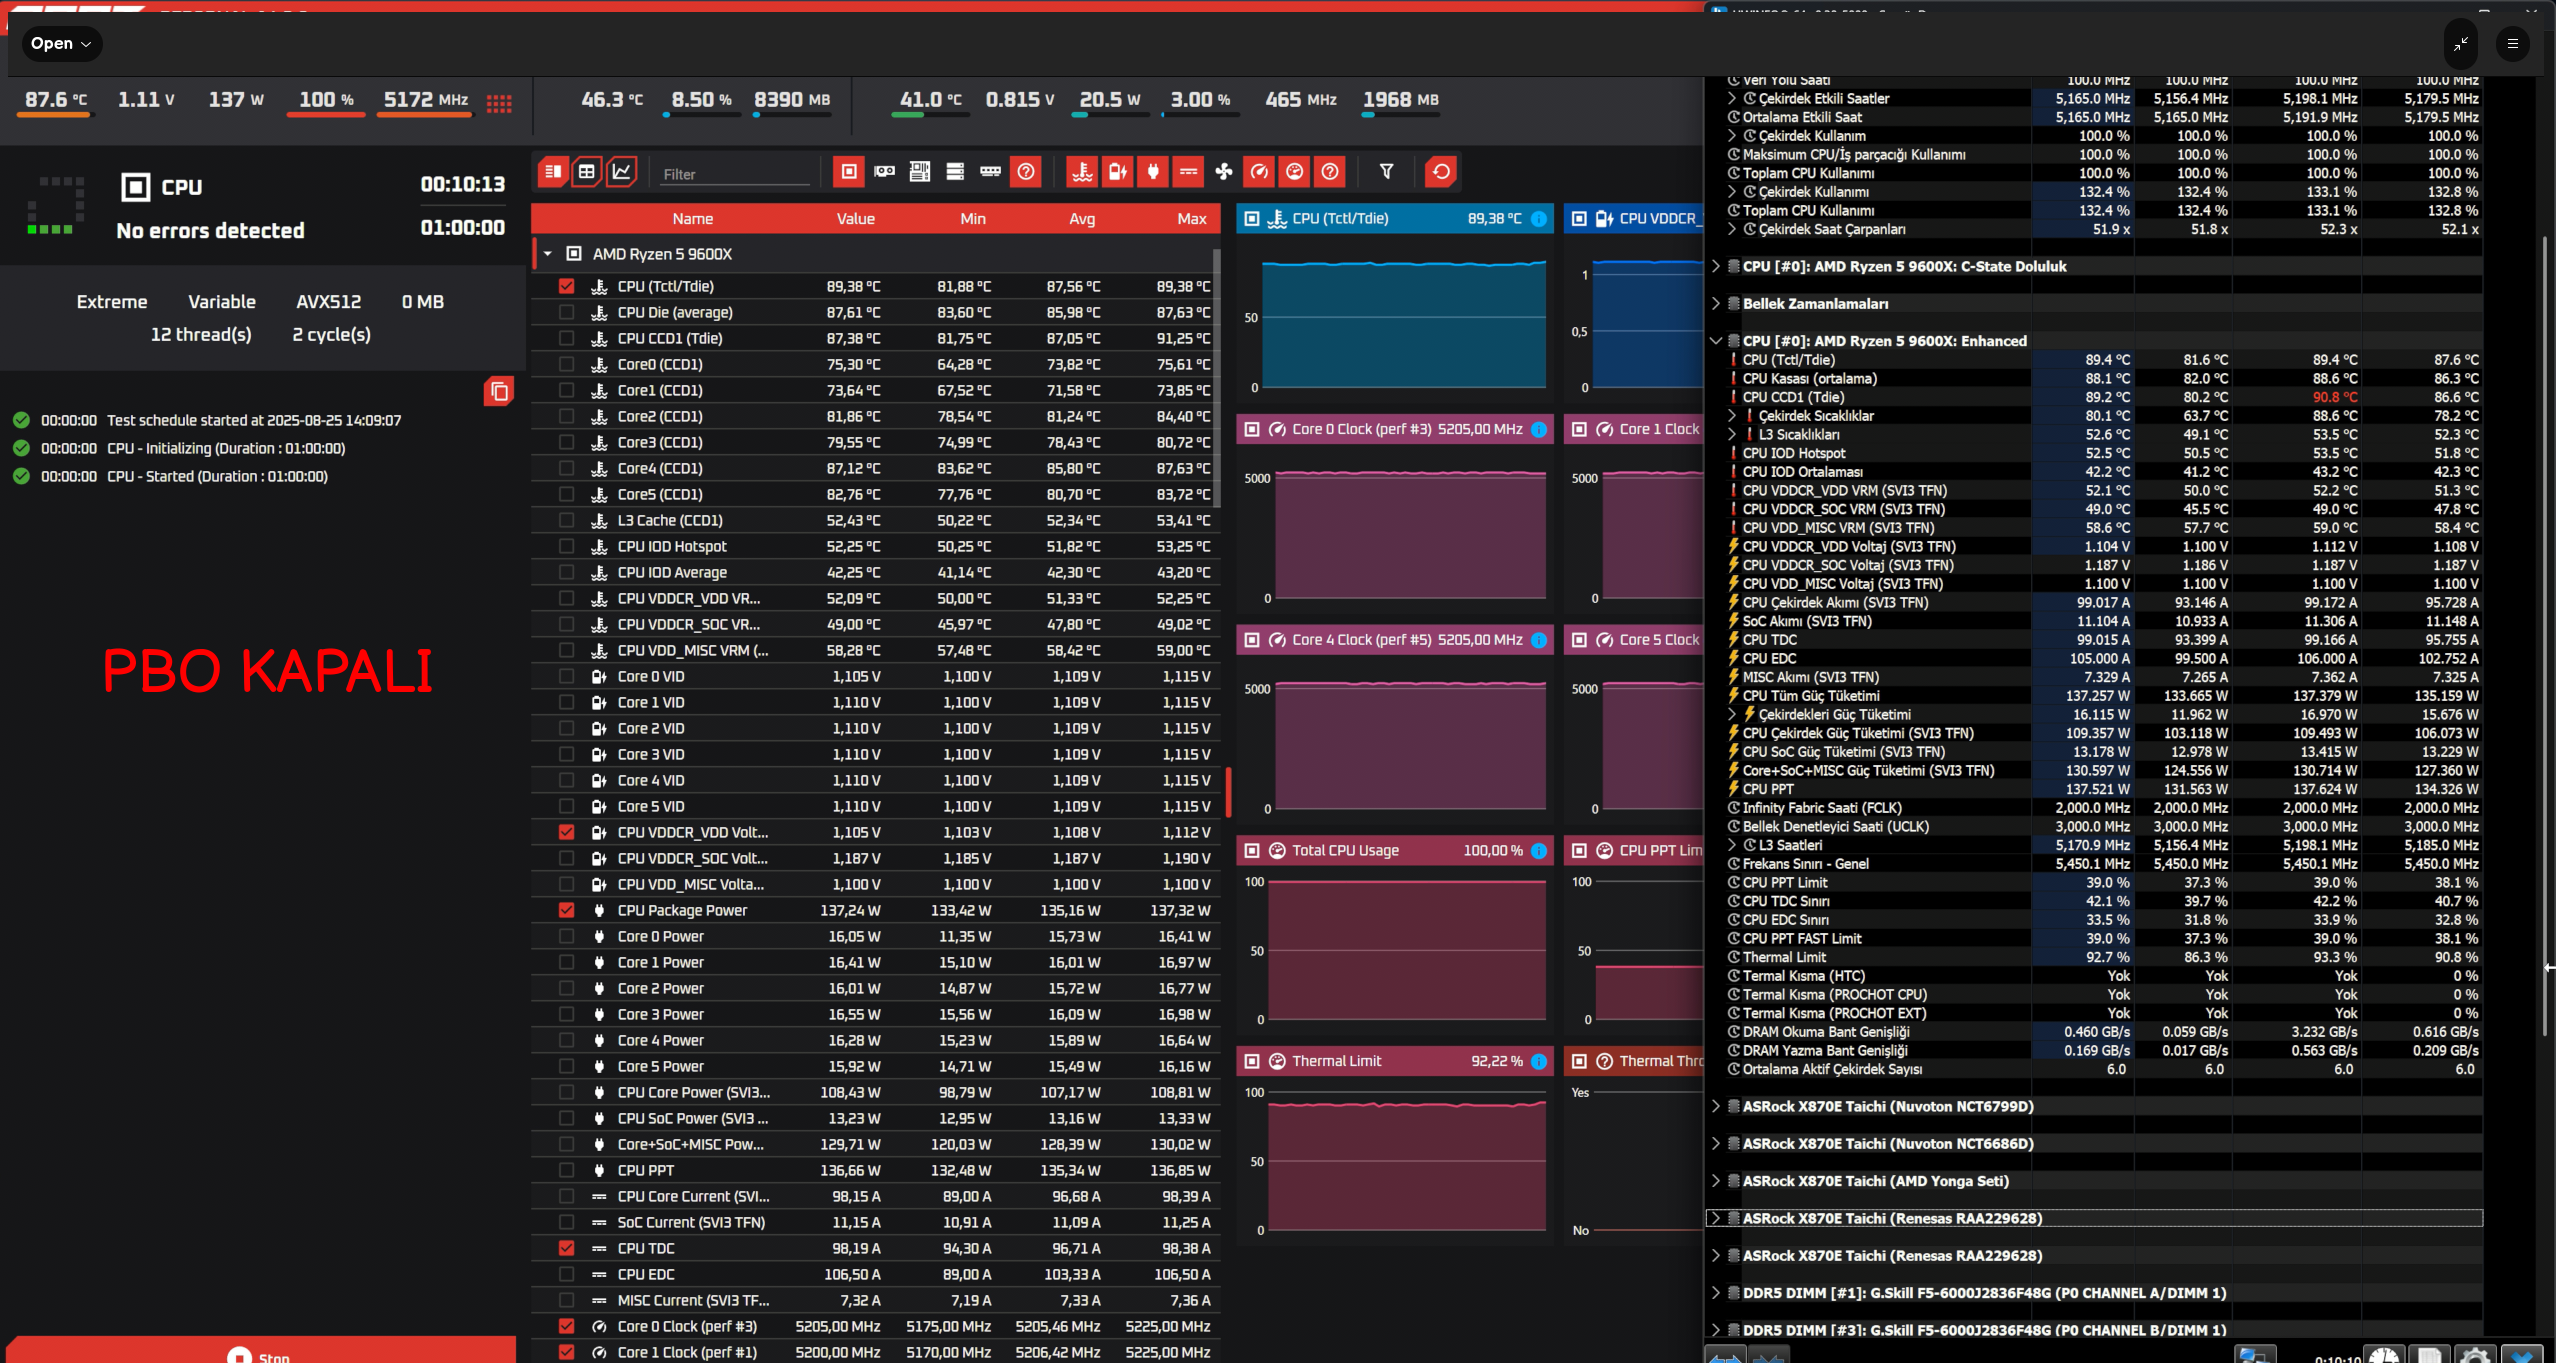
Task: Expand Çekirdek Sıcaklıklar row in HWiNFO
Action: (1732, 416)
